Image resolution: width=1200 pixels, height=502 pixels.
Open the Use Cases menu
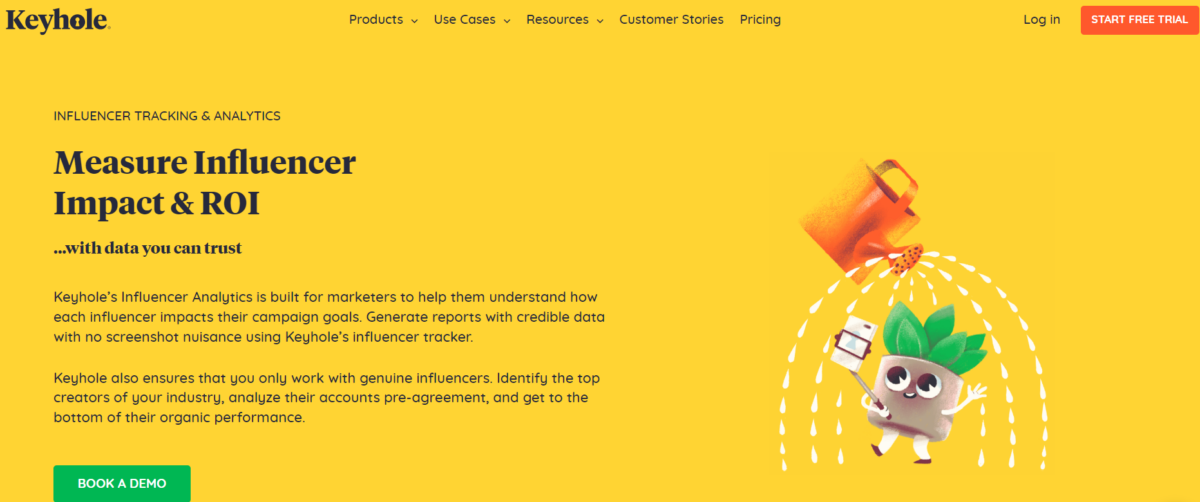coord(464,19)
